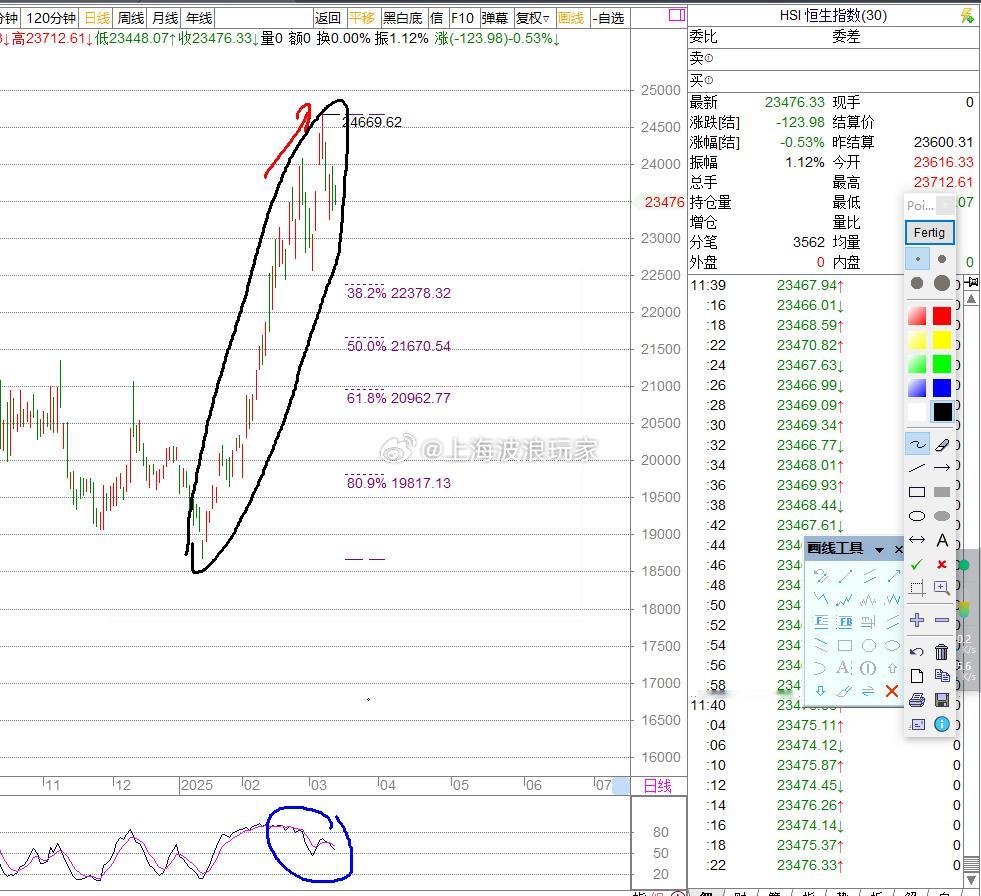Switch to 日线 daily timeframe tab

click(97, 18)
